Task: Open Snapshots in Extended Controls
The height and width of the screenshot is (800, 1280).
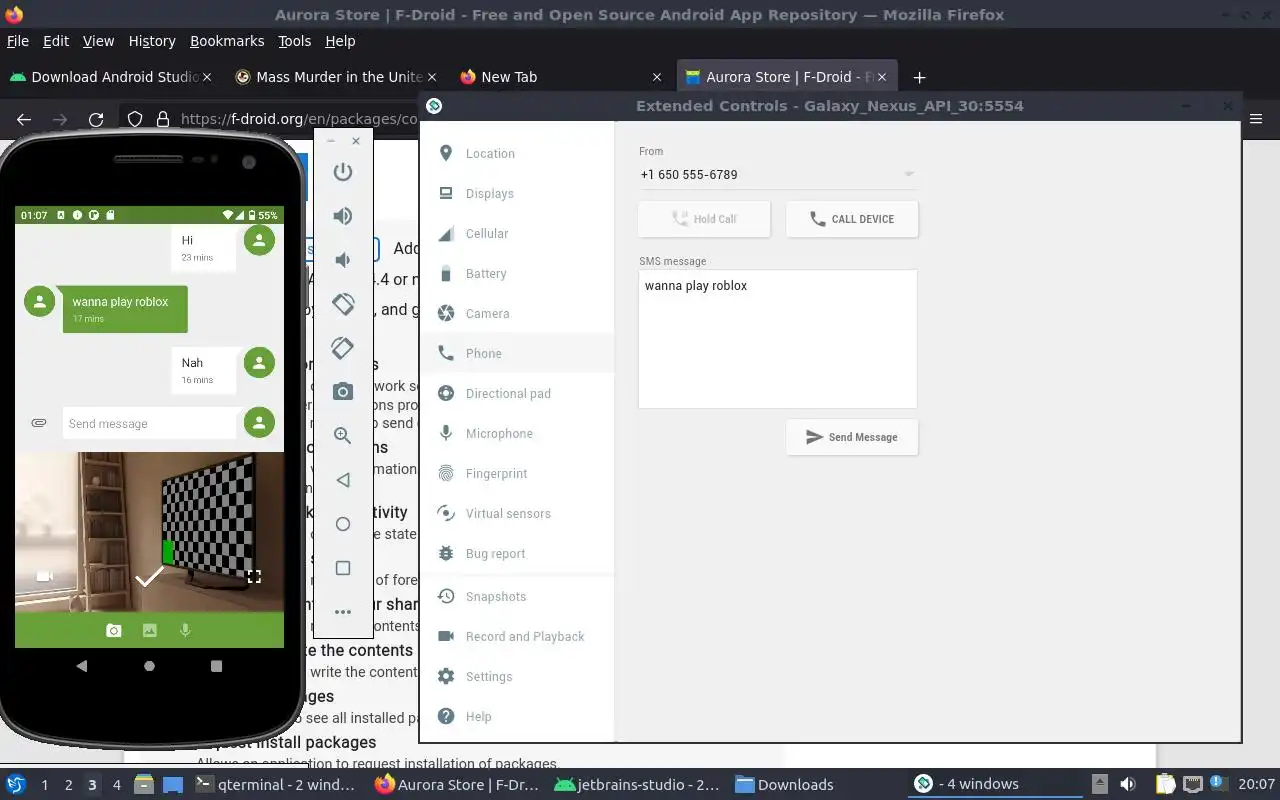Action: click(517, 596)
